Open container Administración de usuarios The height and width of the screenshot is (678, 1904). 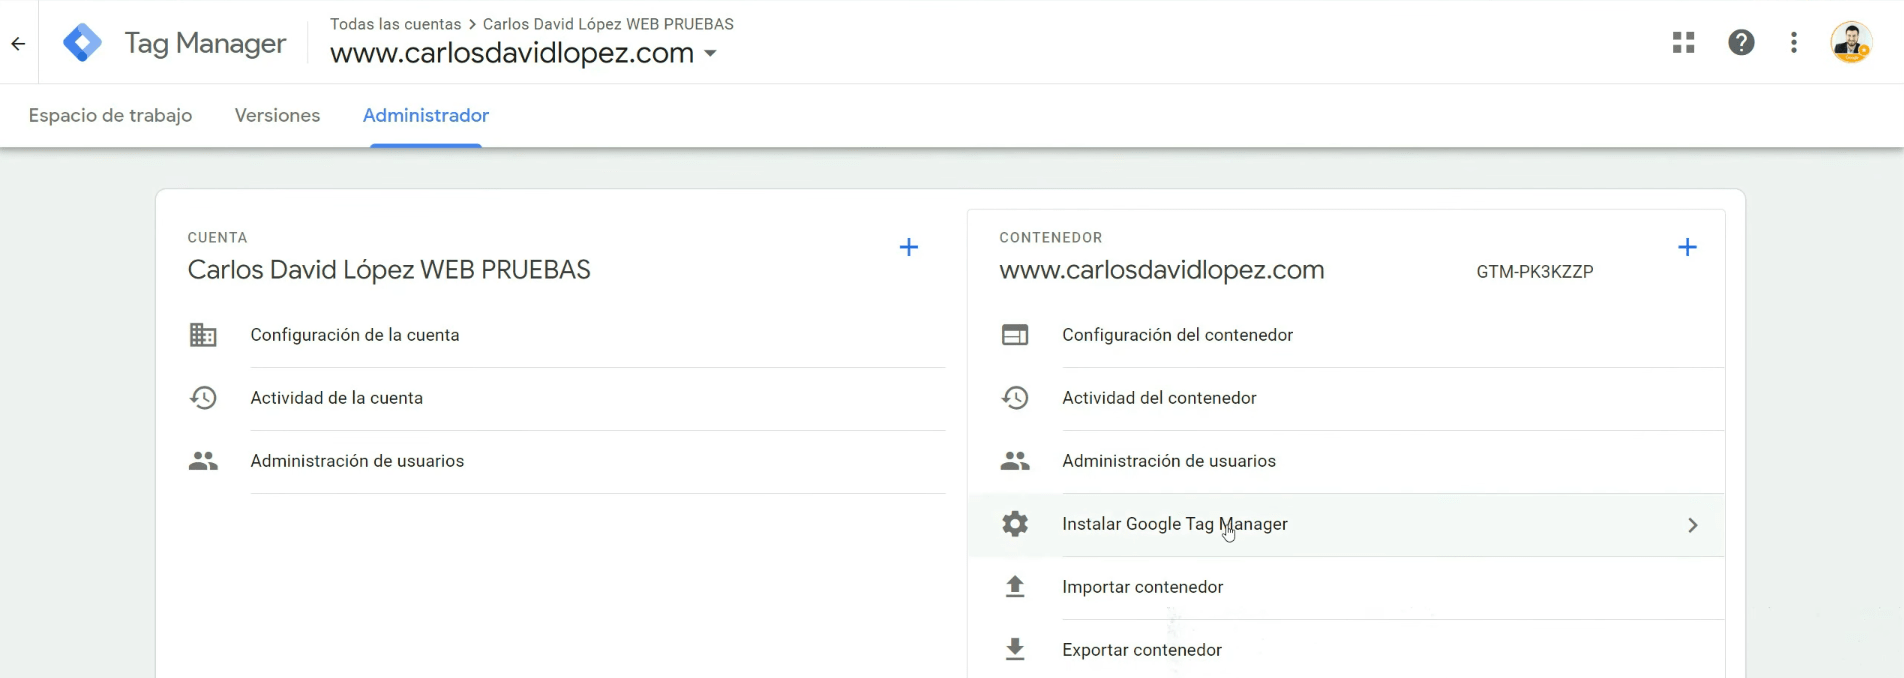click(1169, 461)
